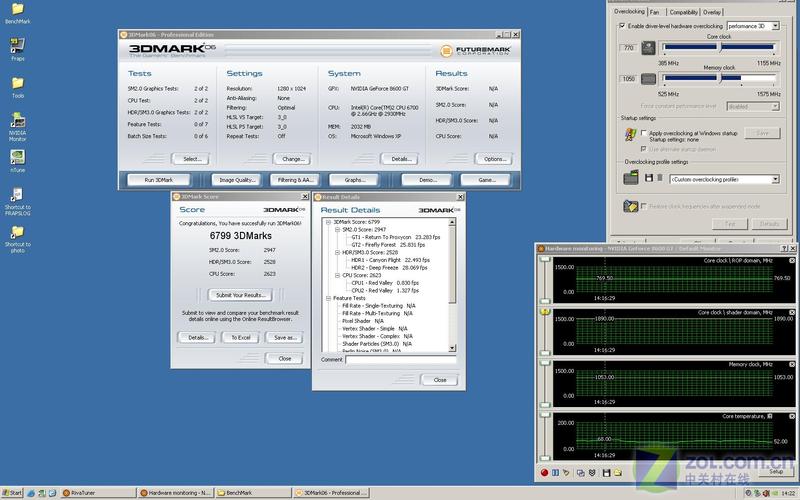The height and width of the screenshot is (500, 800).
Task: Pause hardware monitoring with the blue pause icon
Action: 555,473
